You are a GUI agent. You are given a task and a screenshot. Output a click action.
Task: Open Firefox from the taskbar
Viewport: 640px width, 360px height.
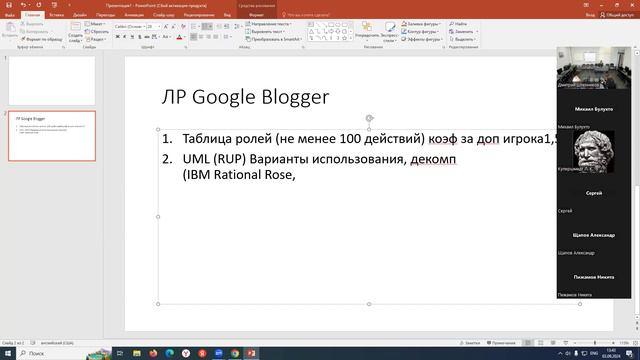pyautogui.click(x=153, y=353)
